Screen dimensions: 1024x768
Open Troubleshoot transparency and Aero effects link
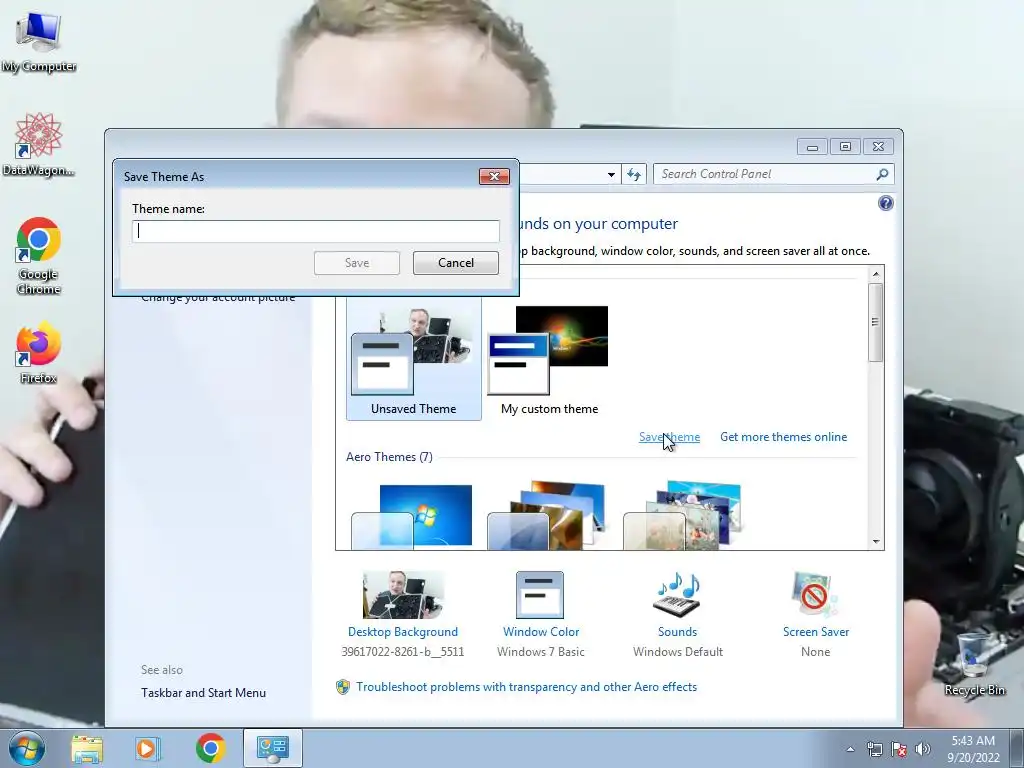tap(526, 687)
